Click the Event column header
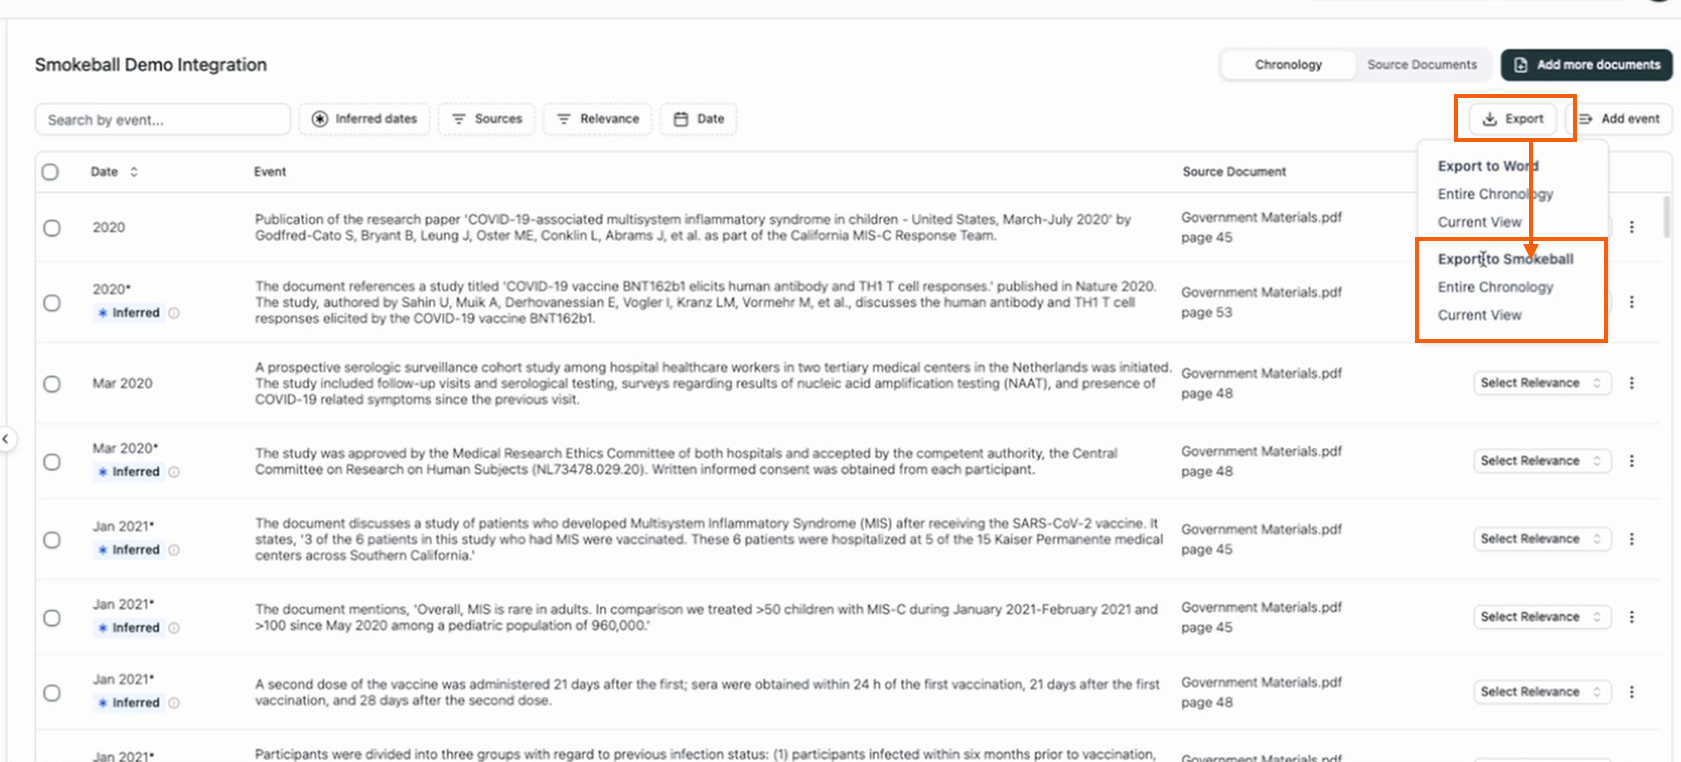The height and width of the screenshot is (762, 1681). pyautogui.click(x=270, y=172)
